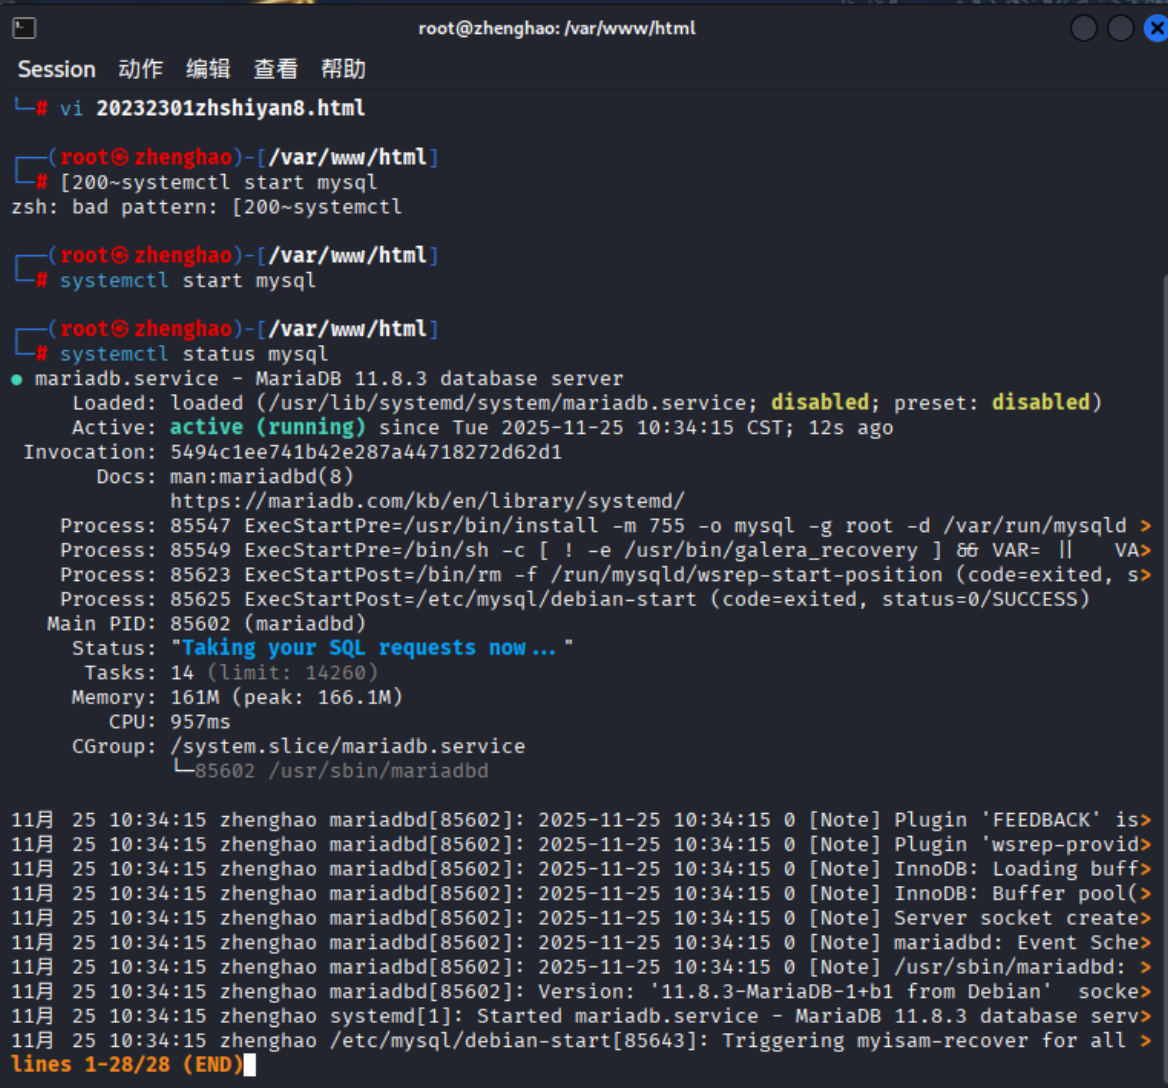Screen dimensions: 1168x1088
Task: Click CGroup path /system.slice/mariadb.service
Action: pyautogui.click(x=348, y=747)
